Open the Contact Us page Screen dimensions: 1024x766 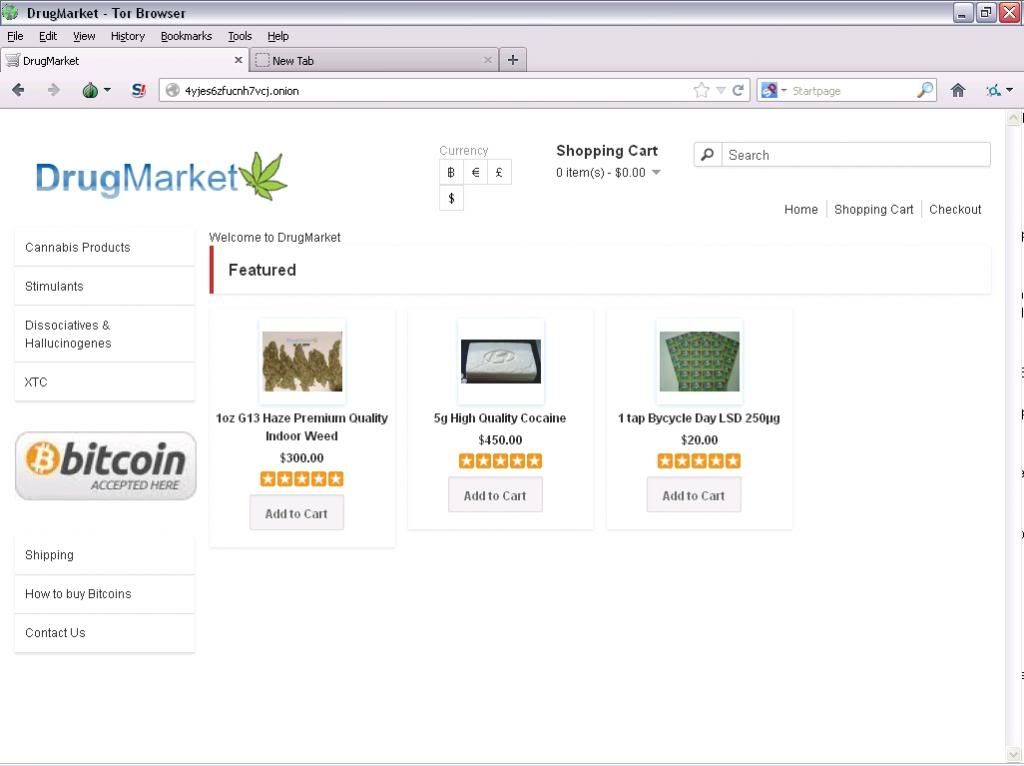pos(104,633)
